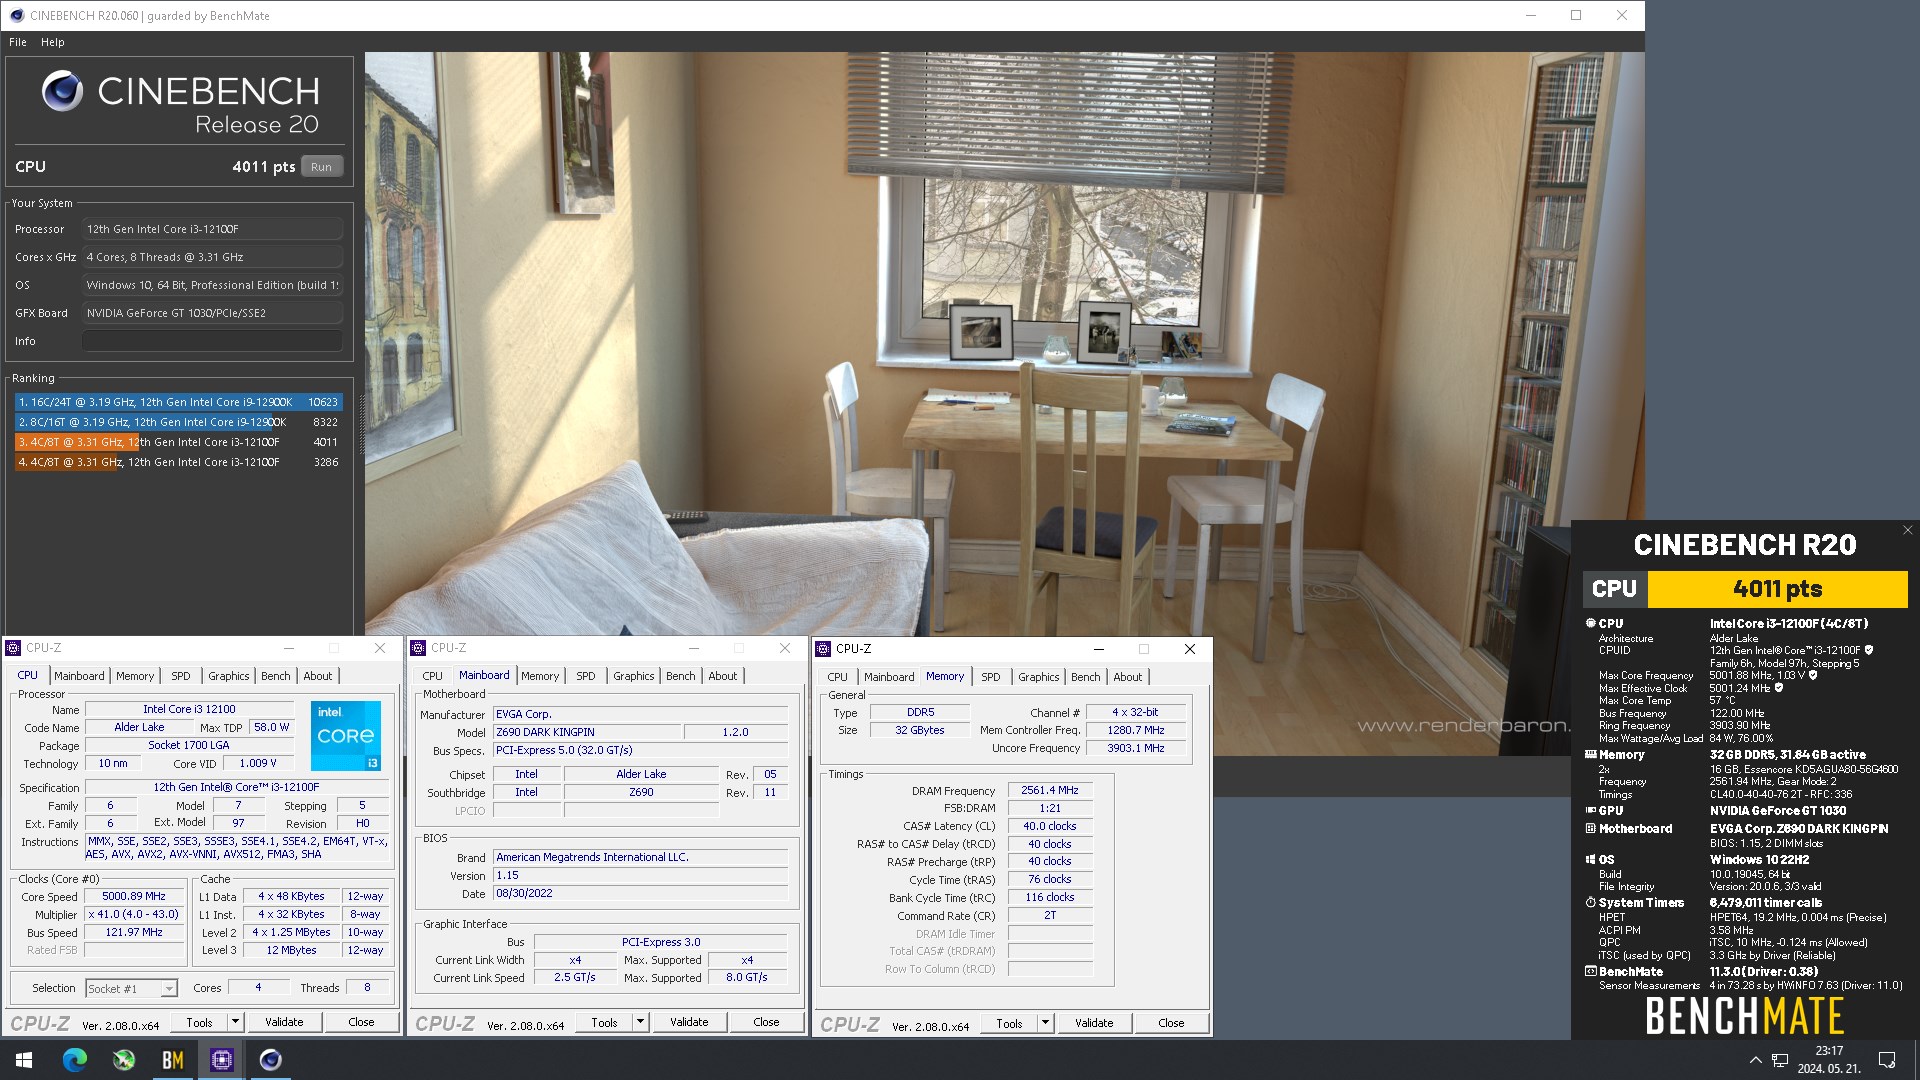Expand Tools dropdown arrow in Memory CPU-Z window
1920x1080 pixels.
1046,1023
